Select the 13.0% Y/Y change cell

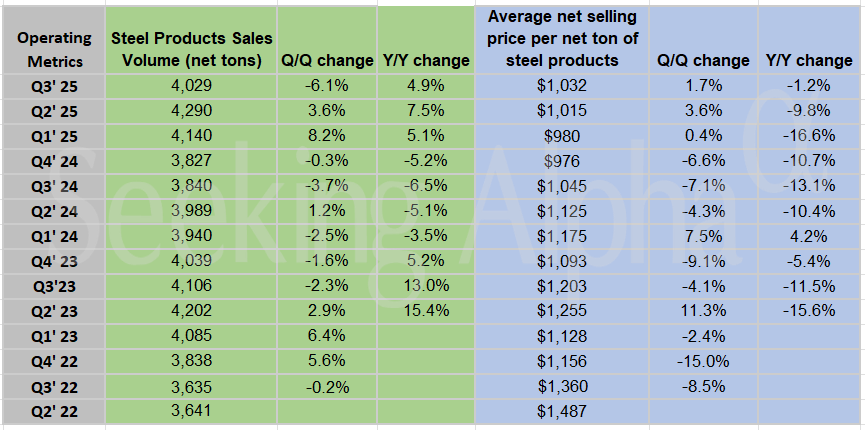coord(426,285)
